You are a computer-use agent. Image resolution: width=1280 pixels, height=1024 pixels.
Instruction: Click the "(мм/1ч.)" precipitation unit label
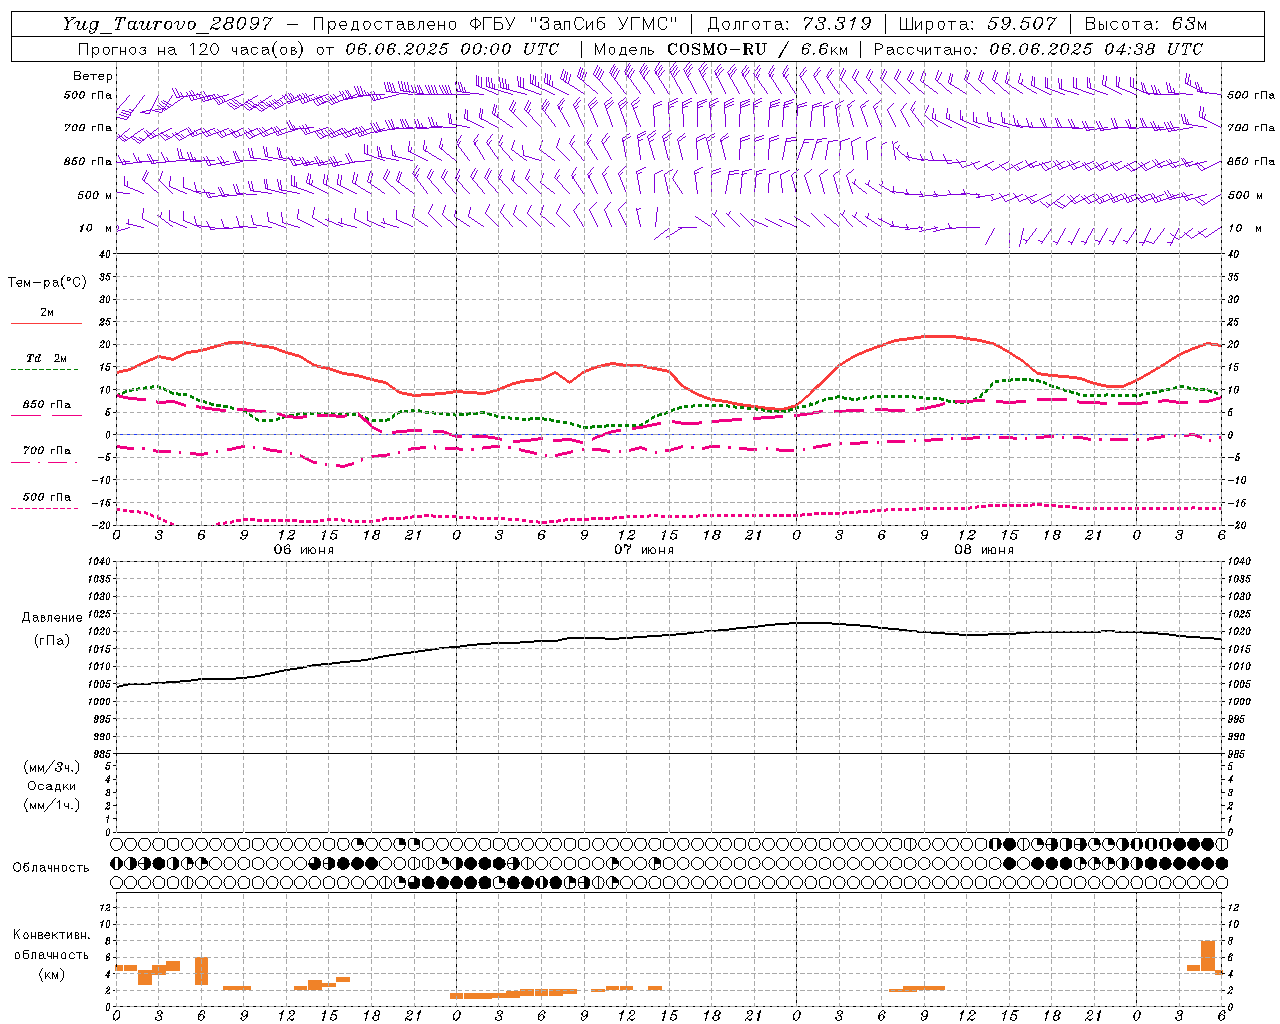(52, 805)
